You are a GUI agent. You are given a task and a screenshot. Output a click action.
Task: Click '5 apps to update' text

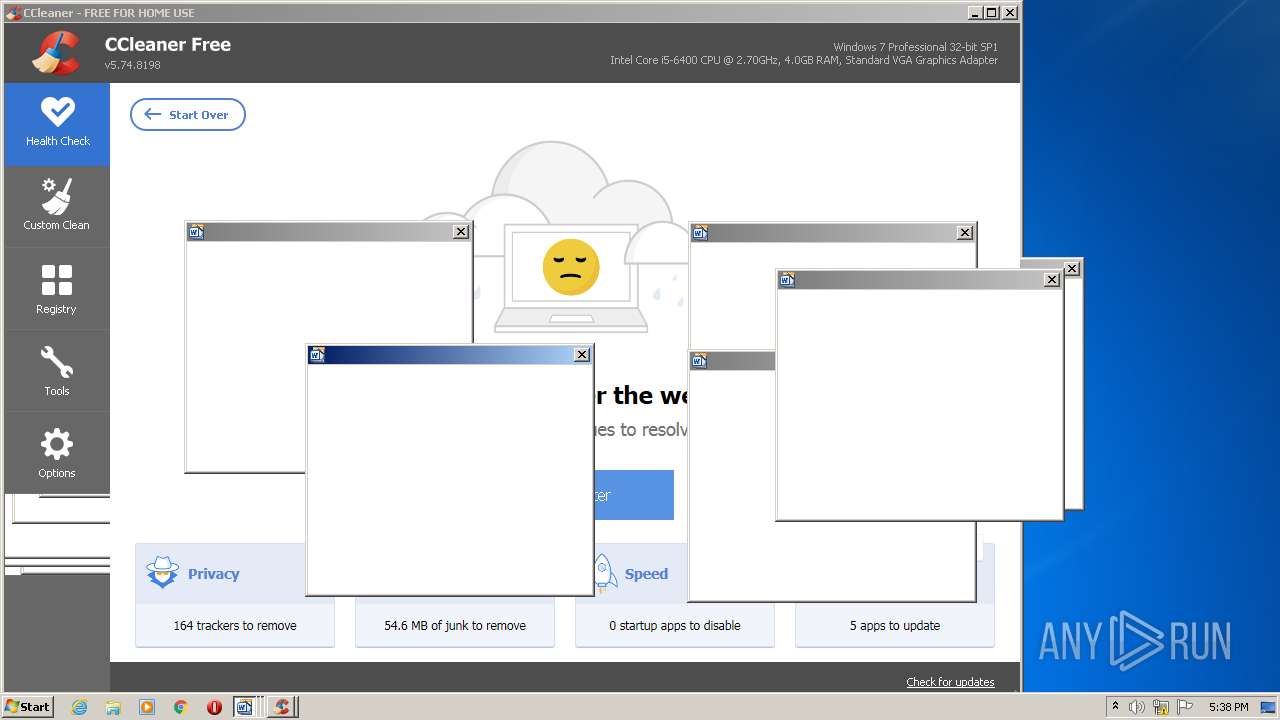point(895,626)
